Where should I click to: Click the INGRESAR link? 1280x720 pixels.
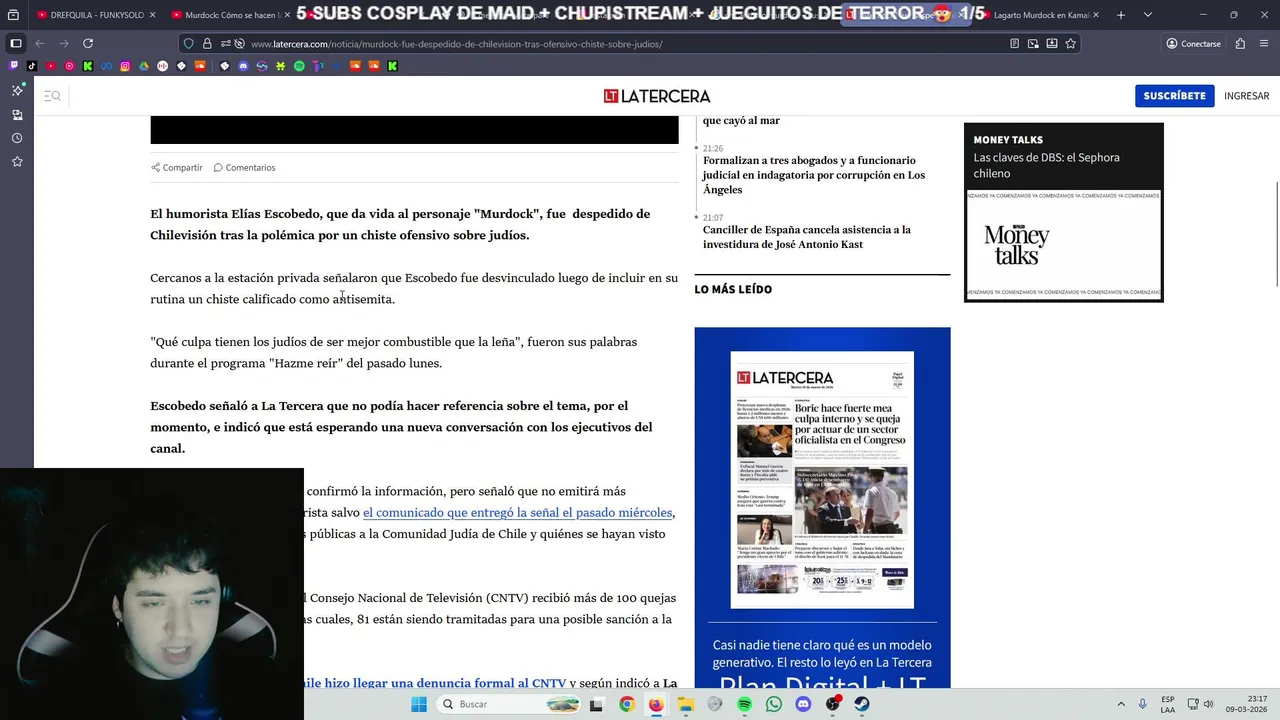(1246, 96)
